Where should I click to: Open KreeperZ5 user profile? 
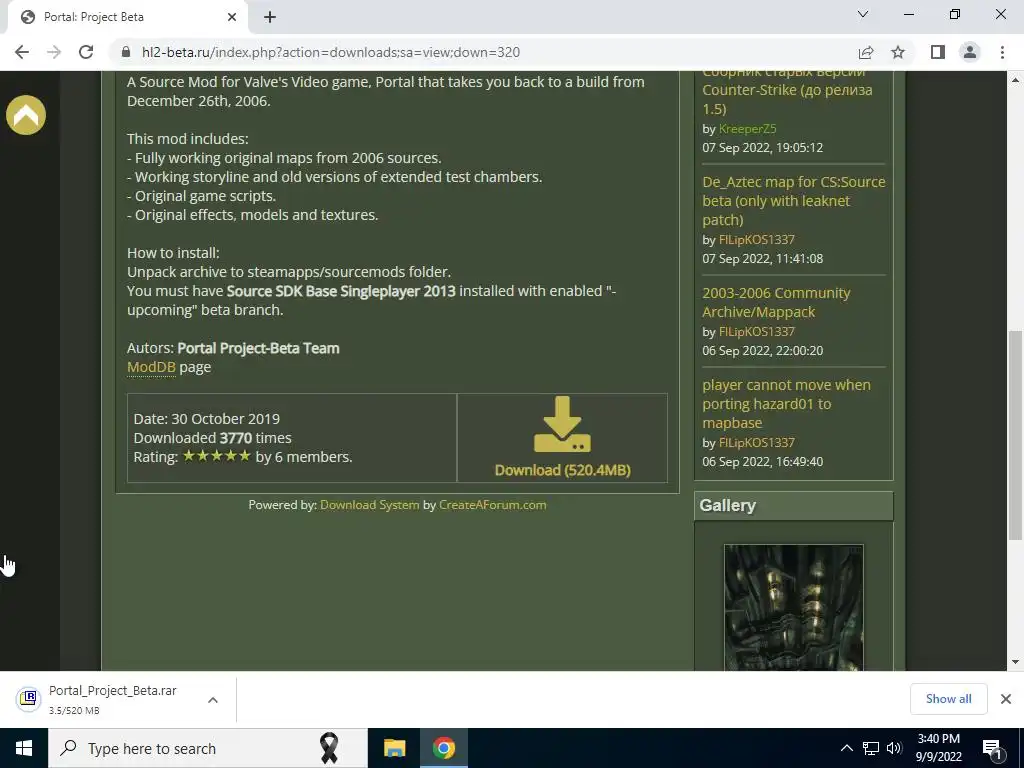[747, 129]
